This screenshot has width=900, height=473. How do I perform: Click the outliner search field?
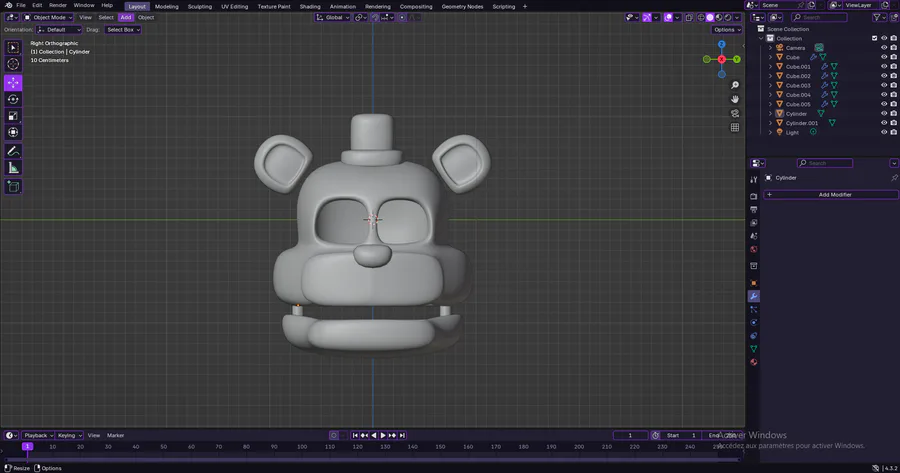tap(819, 17)
